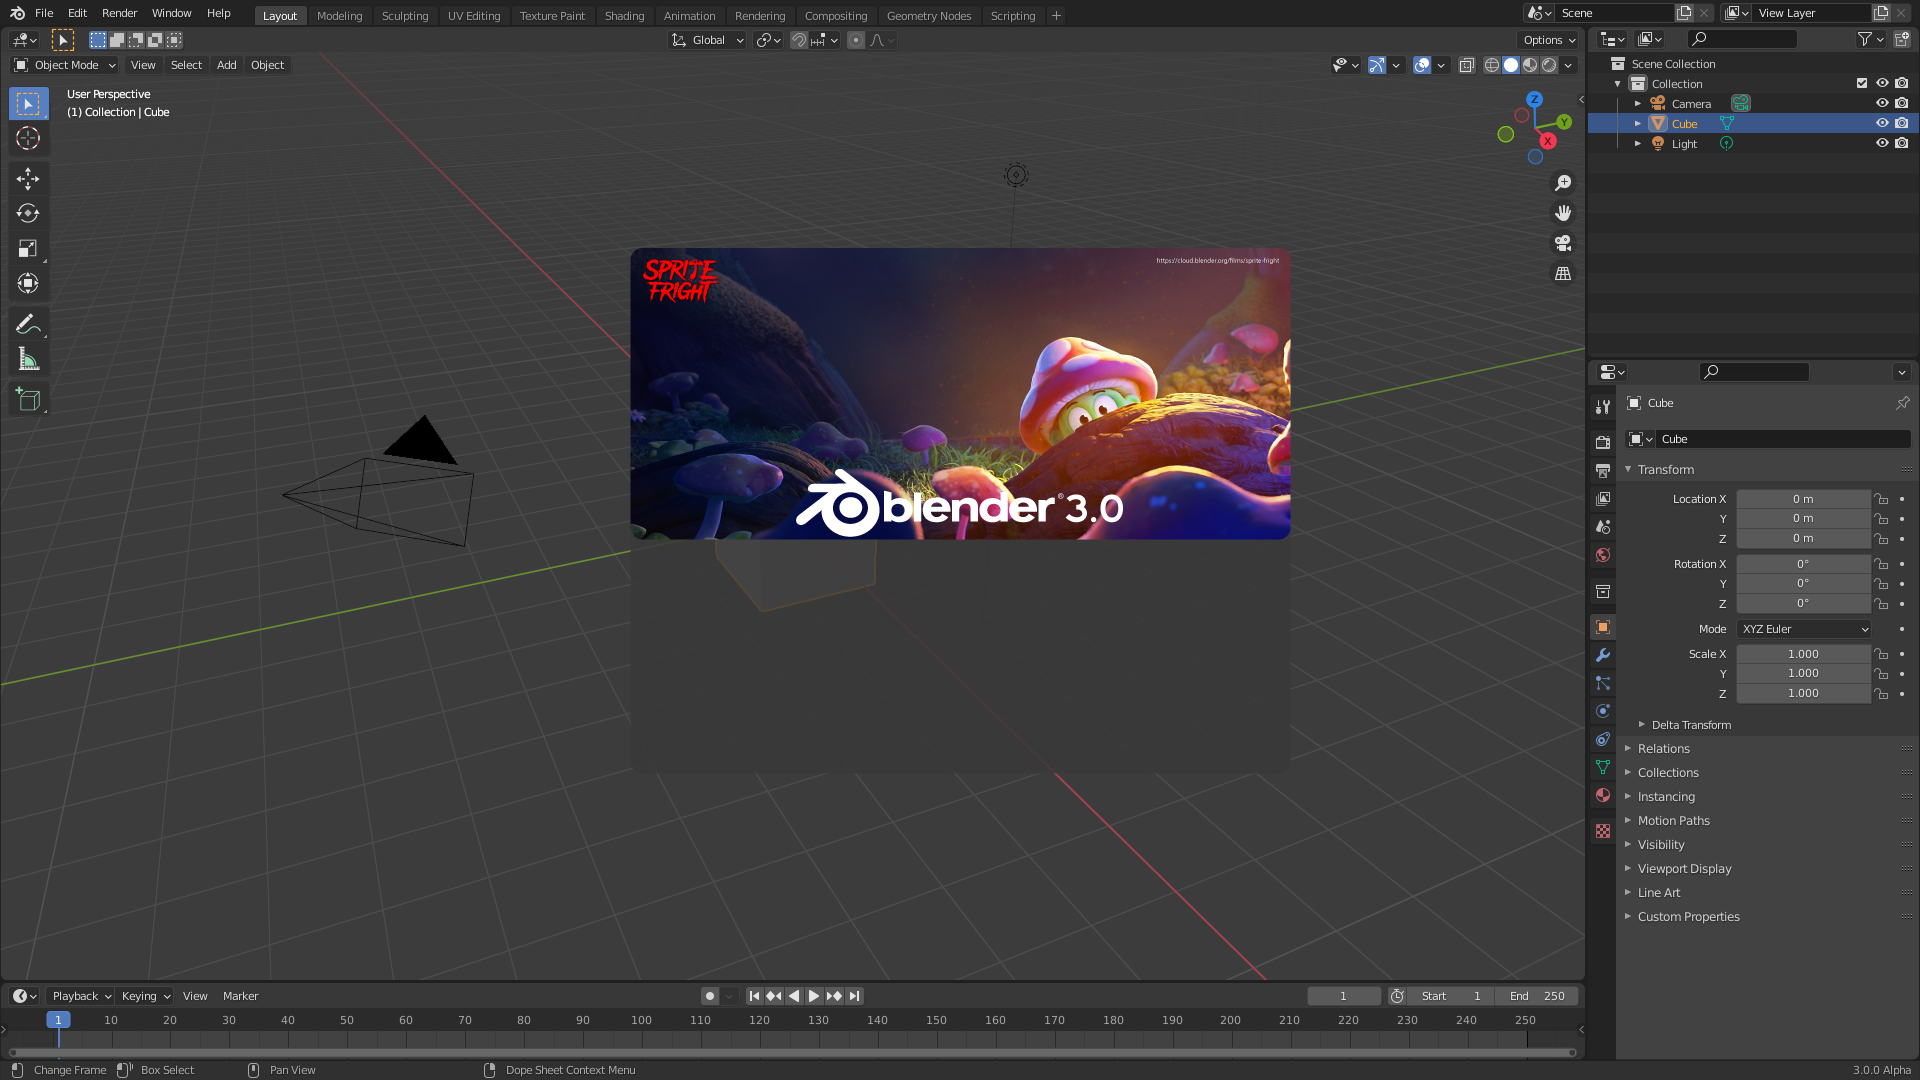1920x1080 pixels.
Task: Open the Render menu
Action: coord(119,13)
